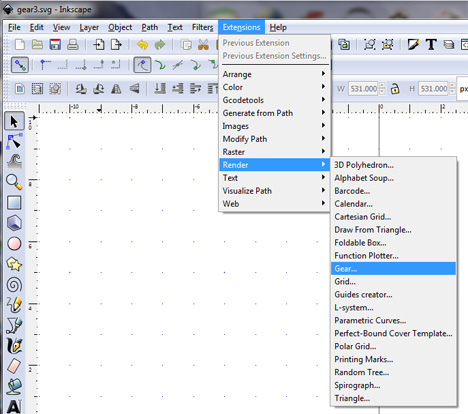Choose Function Plotter... menu entry
The width and height of the screenshot is (468, 414).
393,256
